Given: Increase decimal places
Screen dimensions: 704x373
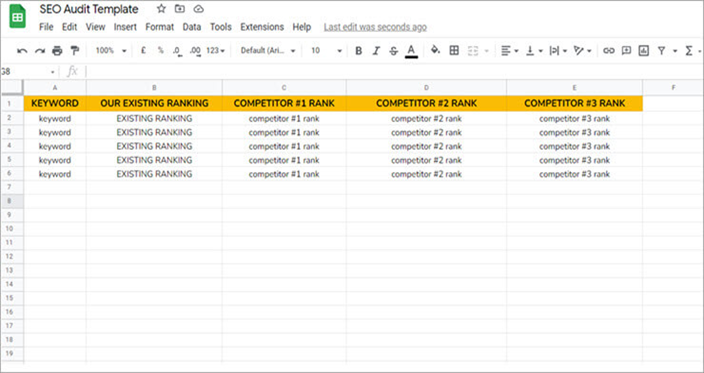Looking at the screenshot, I should (195, 51).
